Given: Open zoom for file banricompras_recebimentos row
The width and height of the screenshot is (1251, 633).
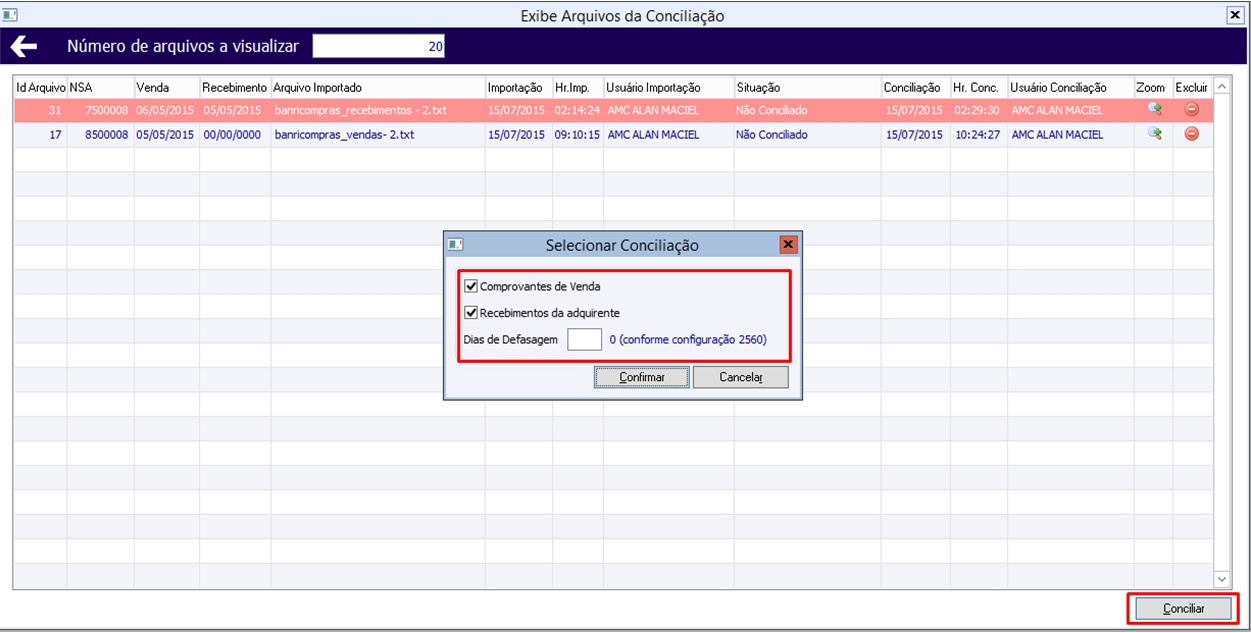Looking at the screenshot, I should [1155, 110].
